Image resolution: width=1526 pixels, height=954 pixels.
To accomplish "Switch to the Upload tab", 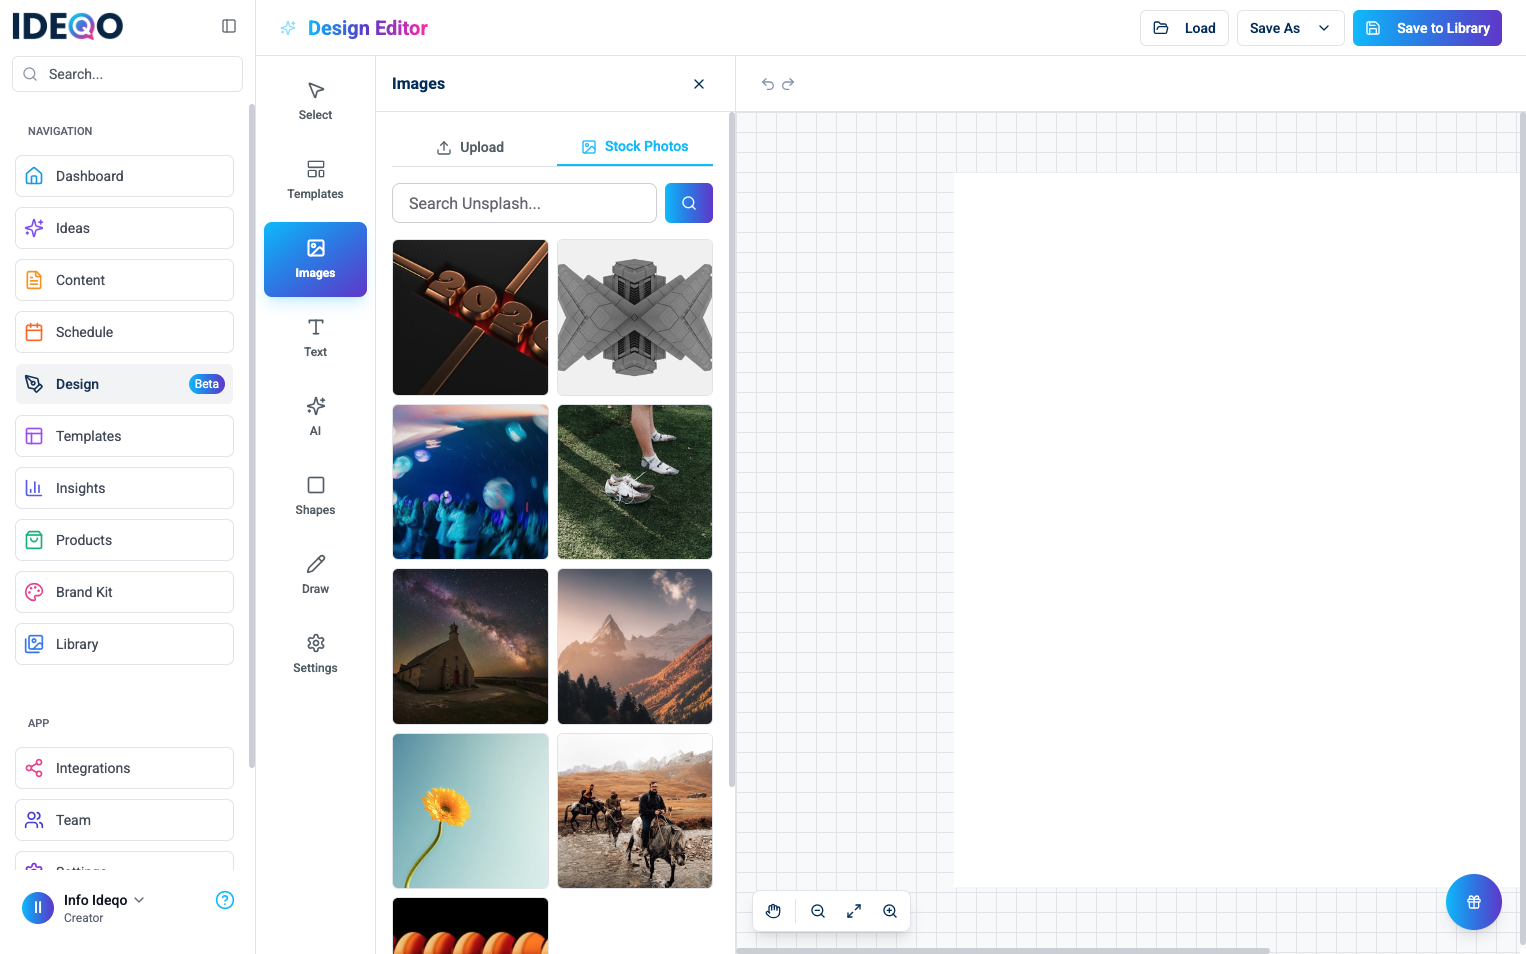I will [470, 147].
